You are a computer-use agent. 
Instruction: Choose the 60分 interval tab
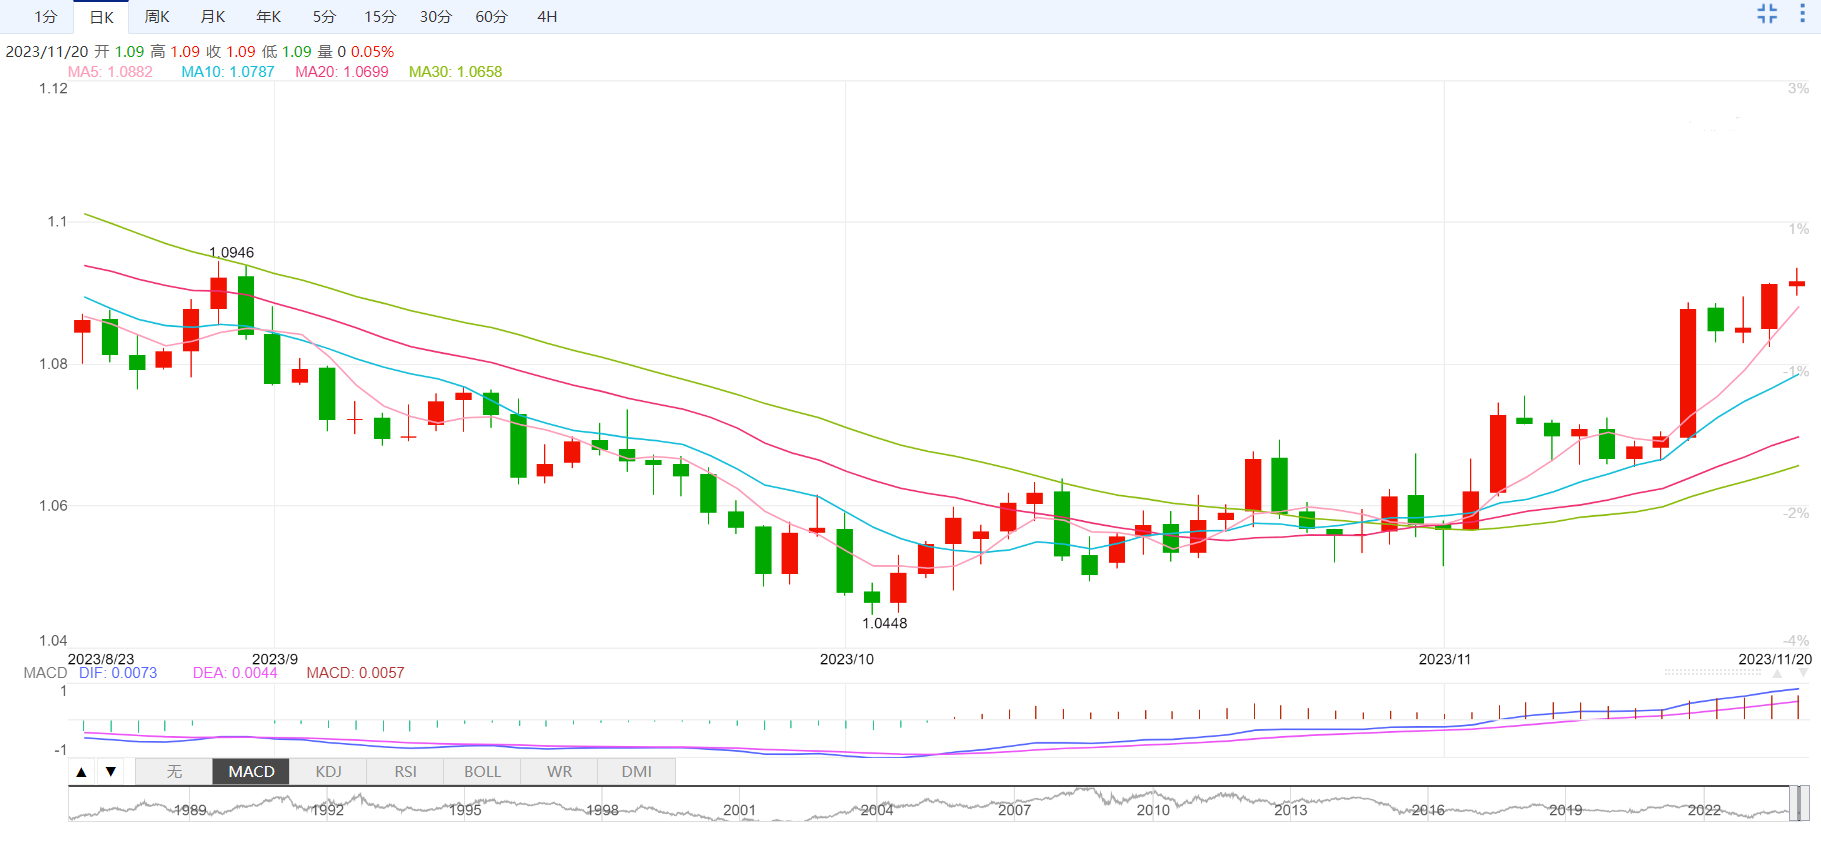click(491, 17)
